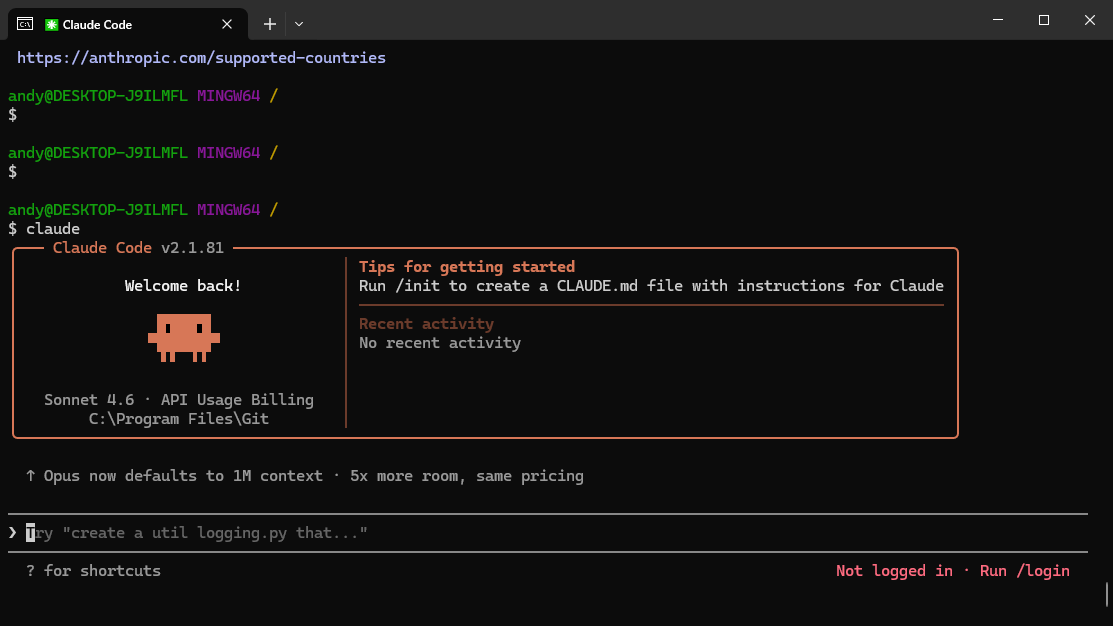Click the "Recent activity" heading
This screenshot has height=626, width=1113.
[x=426, y=324]
